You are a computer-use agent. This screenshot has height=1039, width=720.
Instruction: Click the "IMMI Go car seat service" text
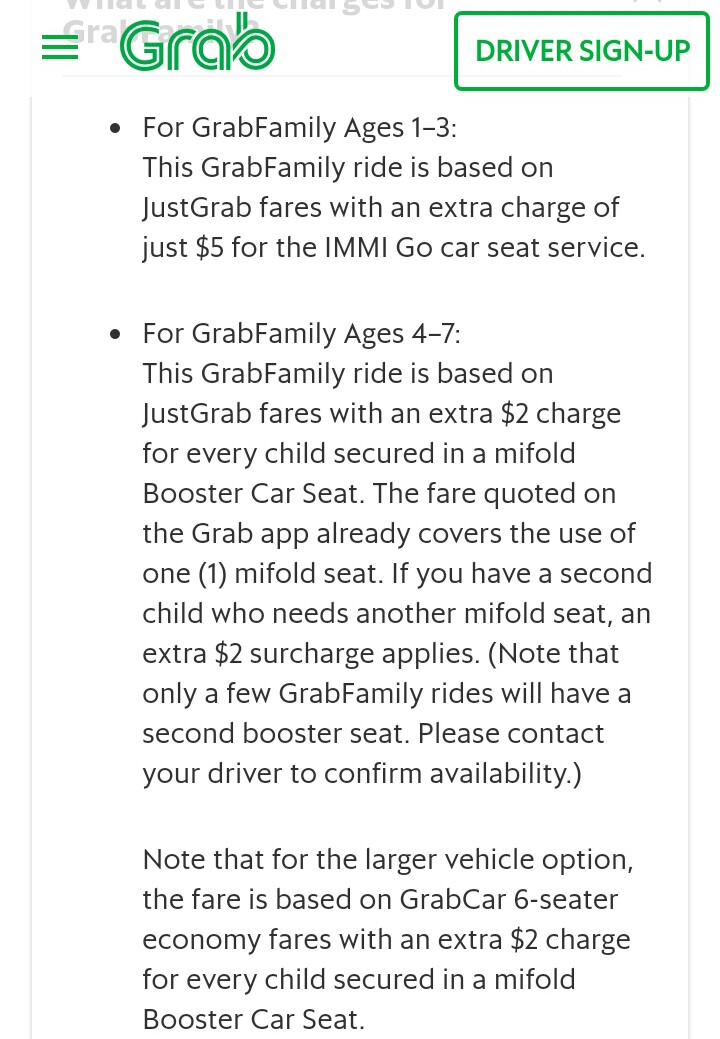(484, 248)
